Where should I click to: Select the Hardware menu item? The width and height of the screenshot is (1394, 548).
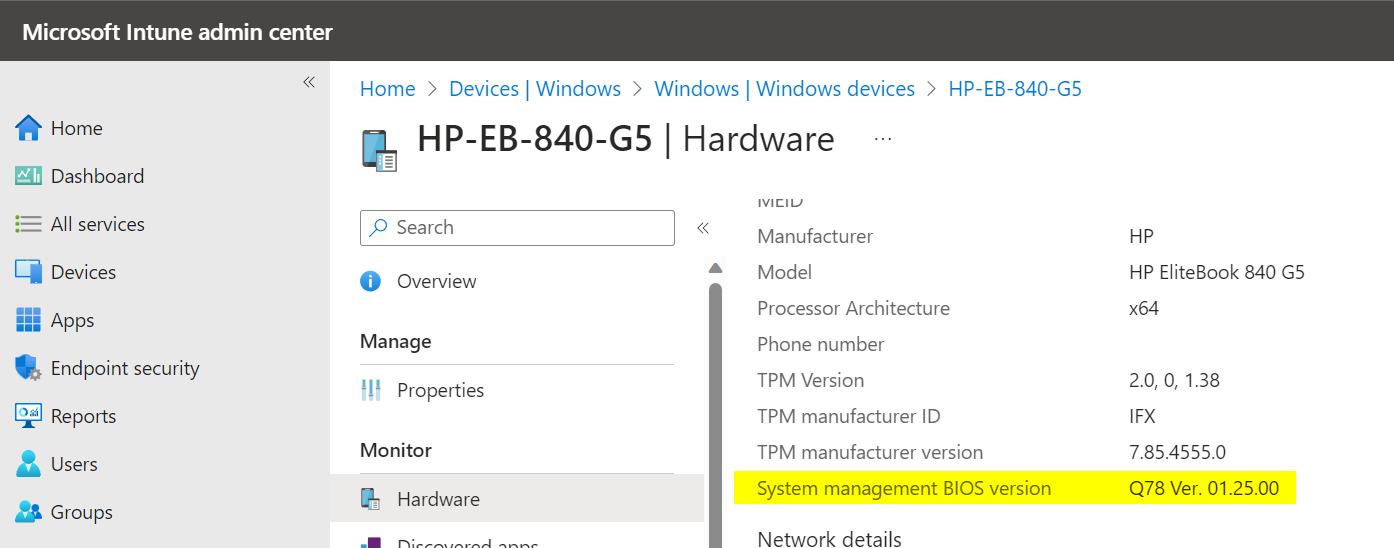pyautogui.click(x=438, y=499)
